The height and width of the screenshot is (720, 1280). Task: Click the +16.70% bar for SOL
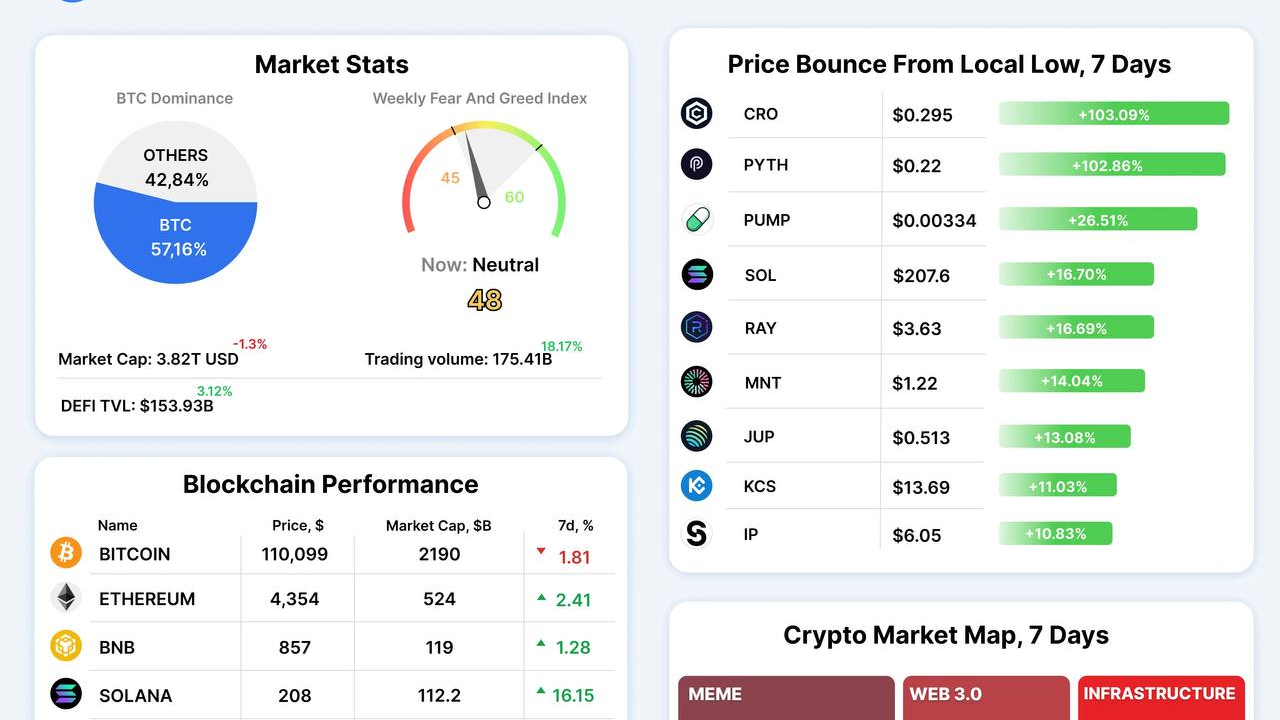[x=1076, y=274]
